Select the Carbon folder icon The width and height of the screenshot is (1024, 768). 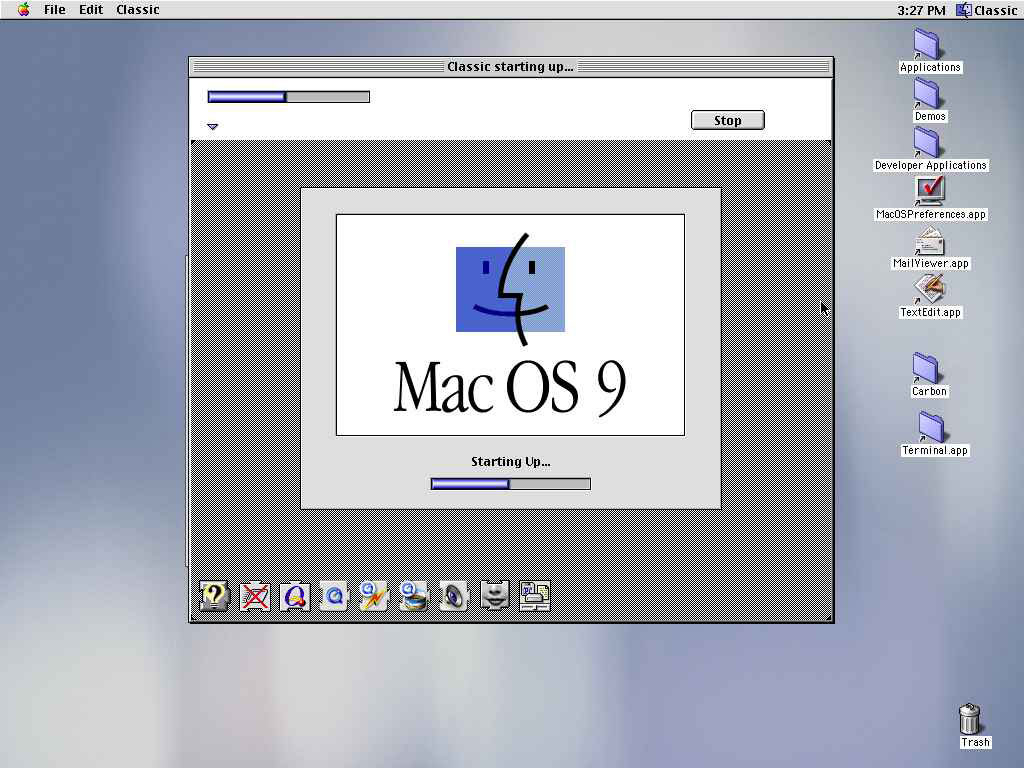[925, 368]
